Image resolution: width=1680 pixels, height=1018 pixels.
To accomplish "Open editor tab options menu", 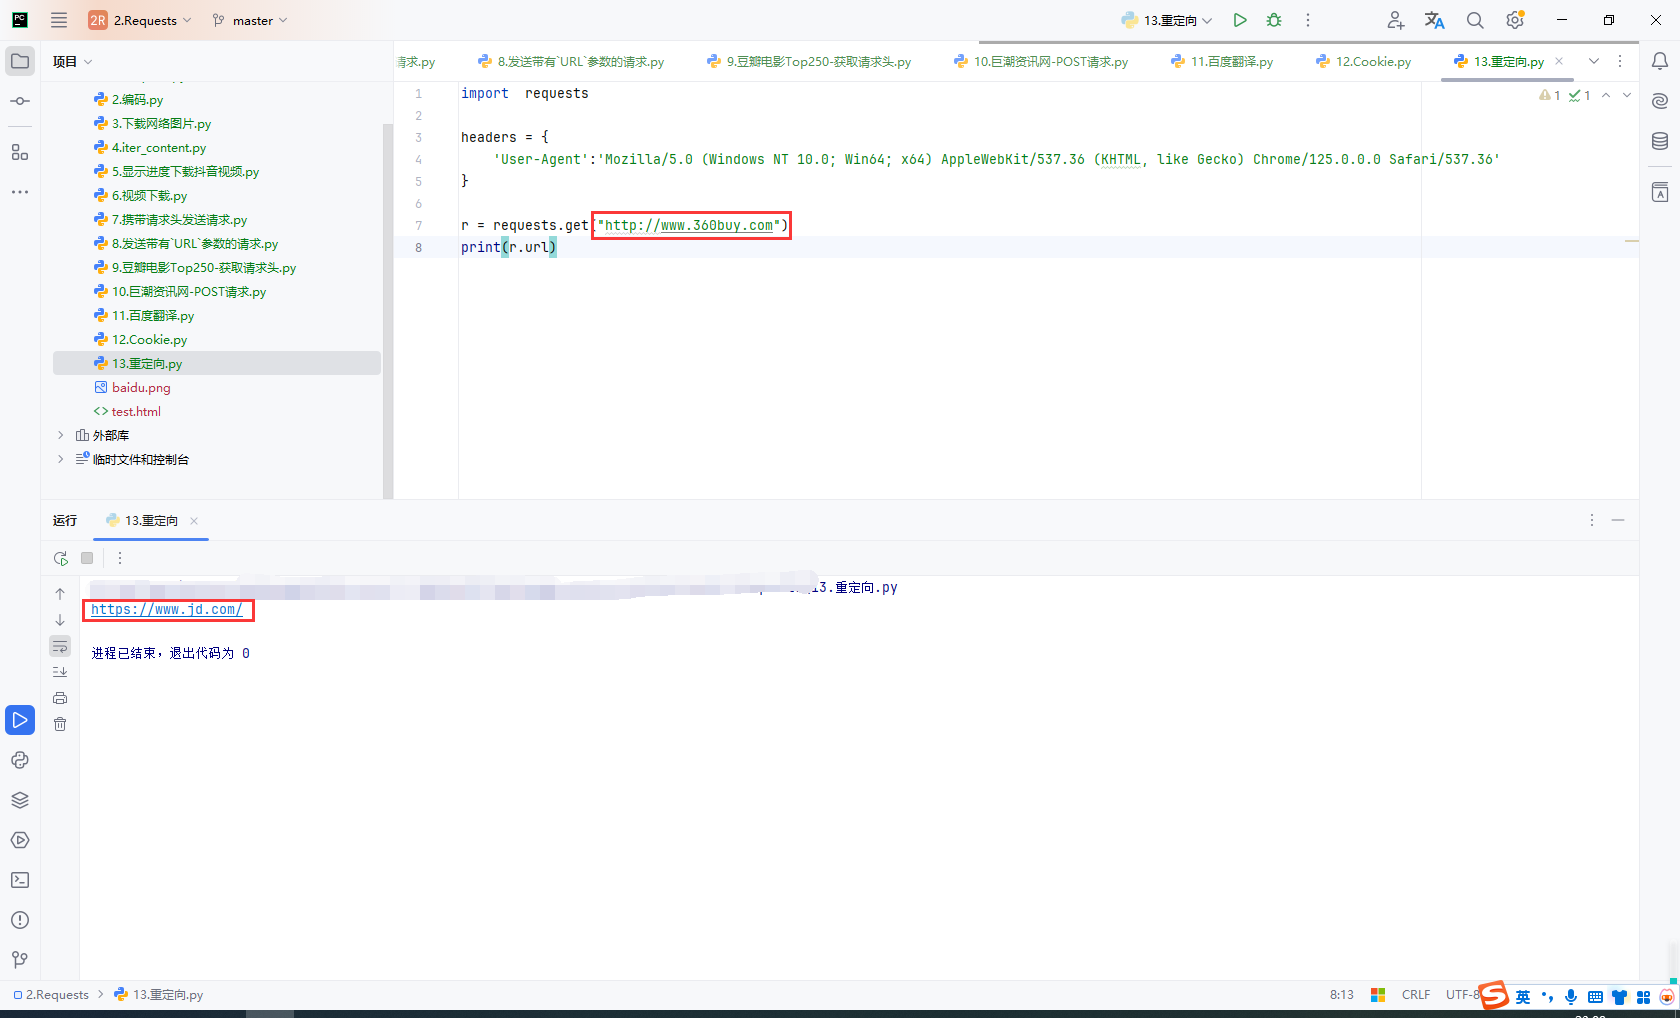I will click(x=1620, y=61).
